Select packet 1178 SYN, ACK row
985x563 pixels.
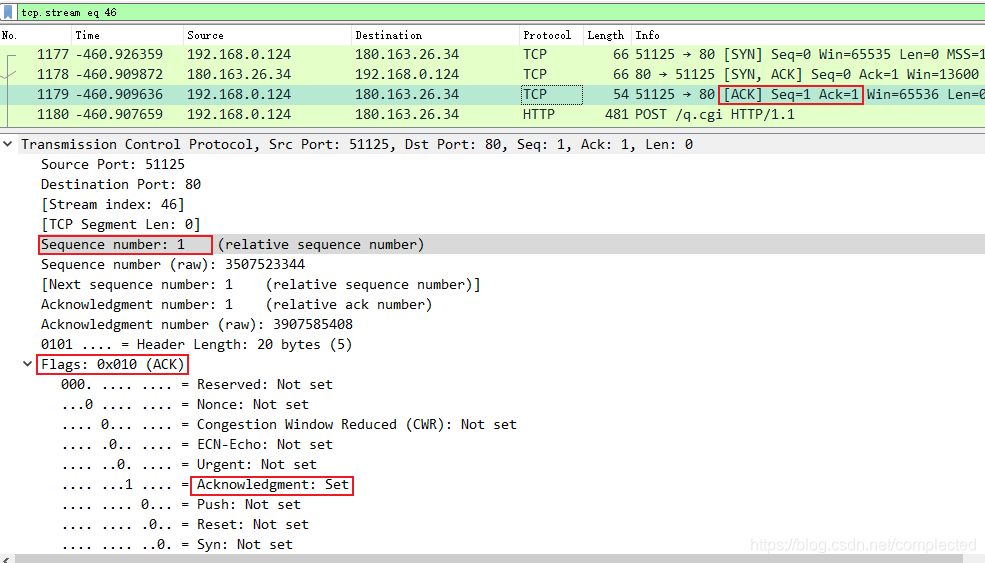point(492,75)
